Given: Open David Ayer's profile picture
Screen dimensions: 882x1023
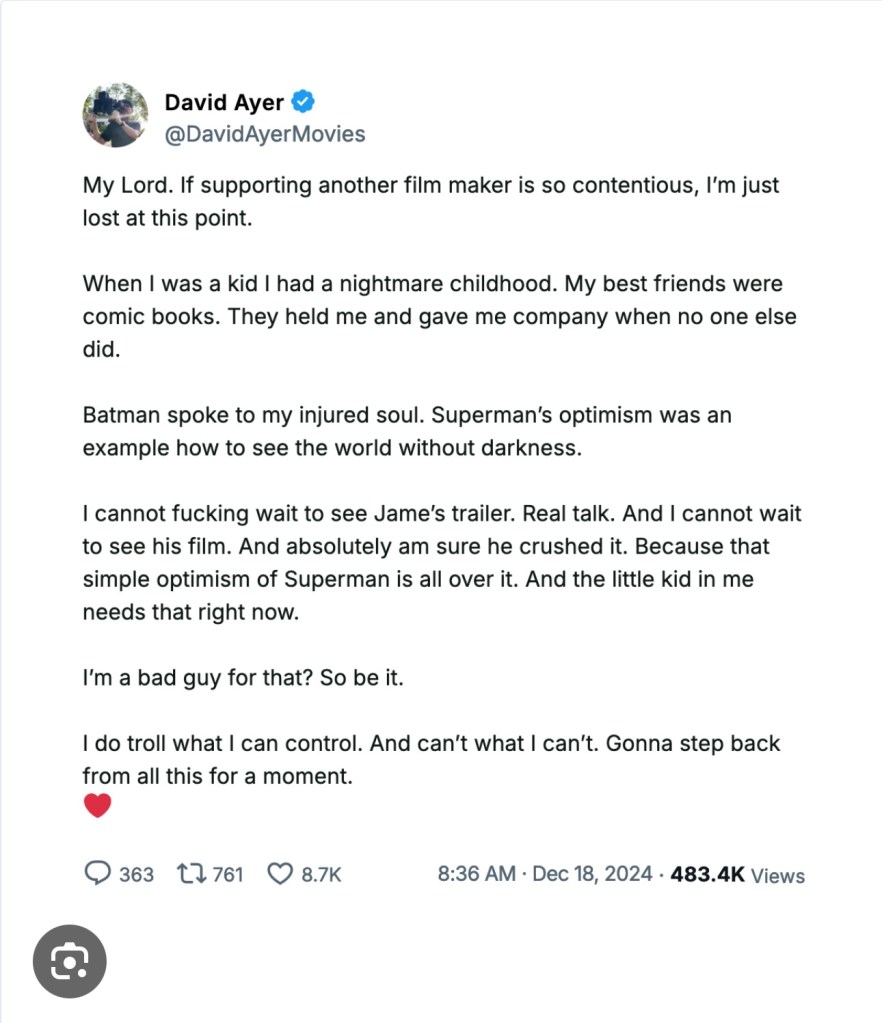Looking at the screenshot, I should [x=116, y=115].
